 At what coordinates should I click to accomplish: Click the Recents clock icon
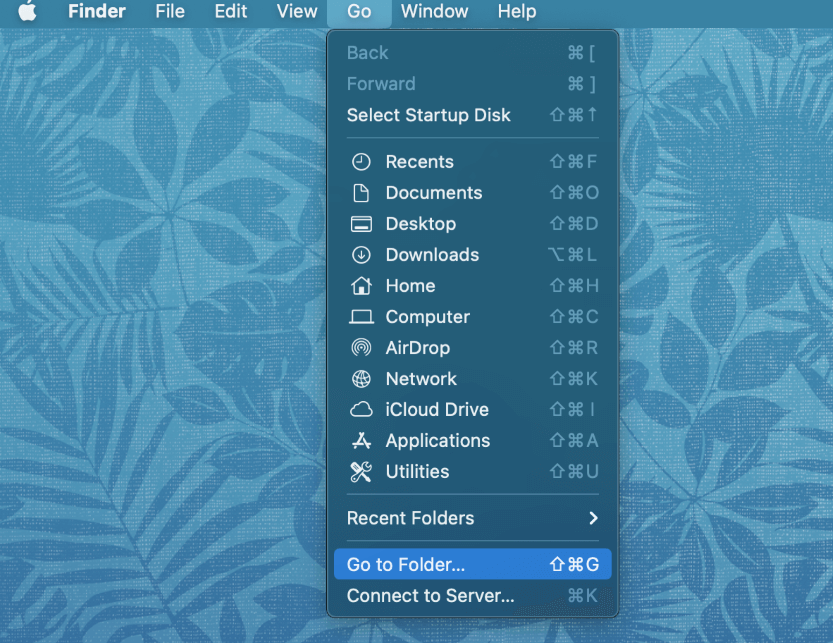tap(361, 162)
